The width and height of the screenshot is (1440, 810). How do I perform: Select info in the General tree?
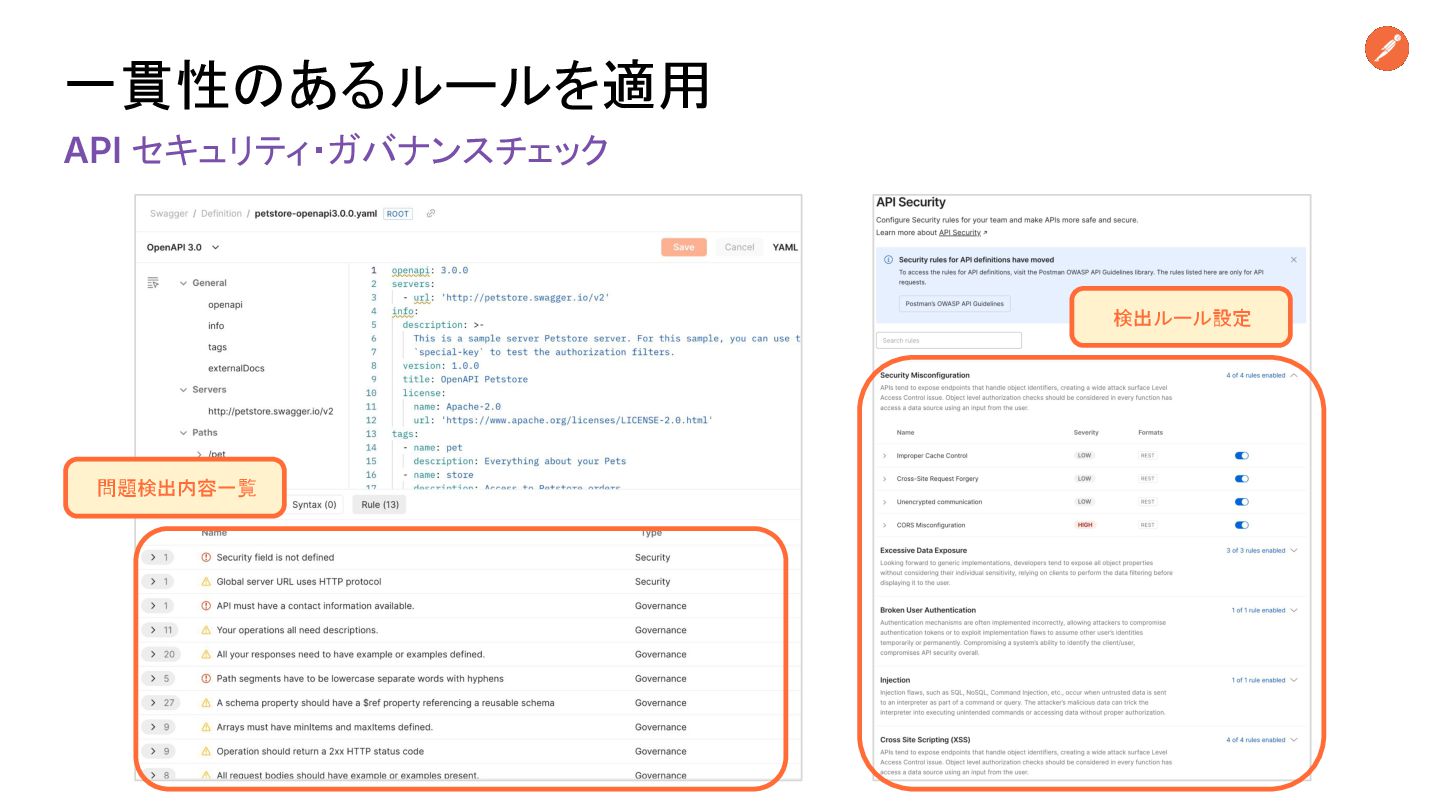216,326
